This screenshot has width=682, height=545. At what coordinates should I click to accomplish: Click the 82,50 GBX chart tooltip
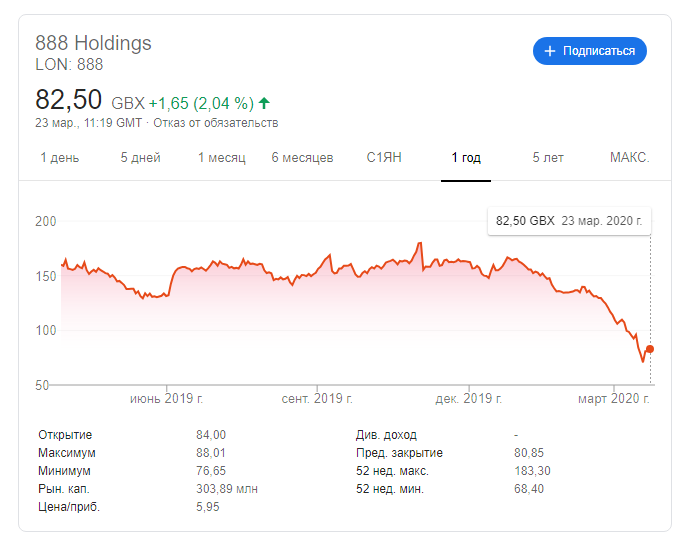pyautogui.click(x=568, y=220)
